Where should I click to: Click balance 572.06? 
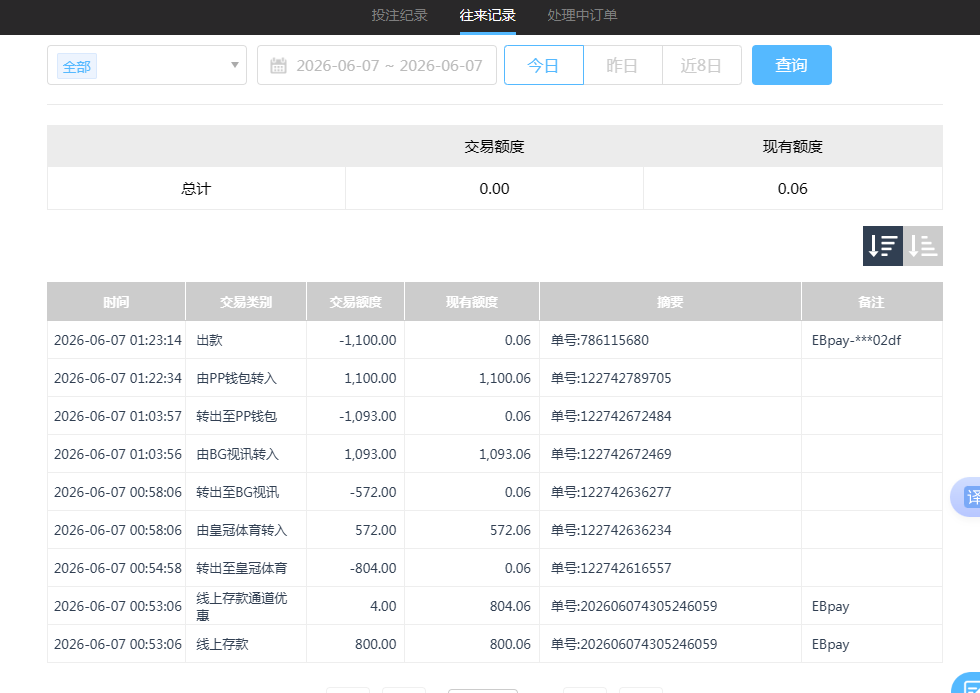click(510, 530)
